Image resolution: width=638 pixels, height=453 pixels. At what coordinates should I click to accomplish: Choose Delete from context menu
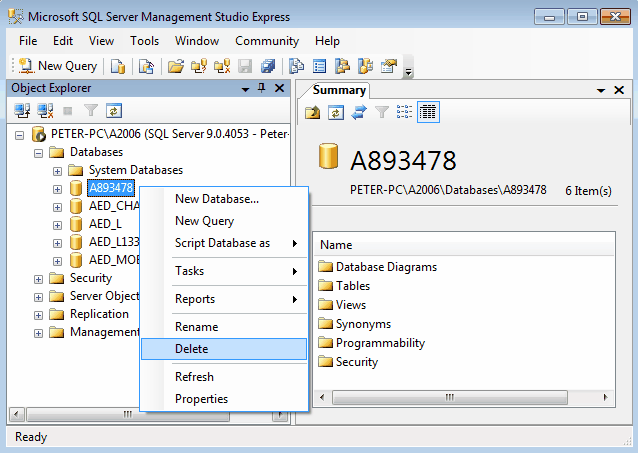[x=224, y=349]
